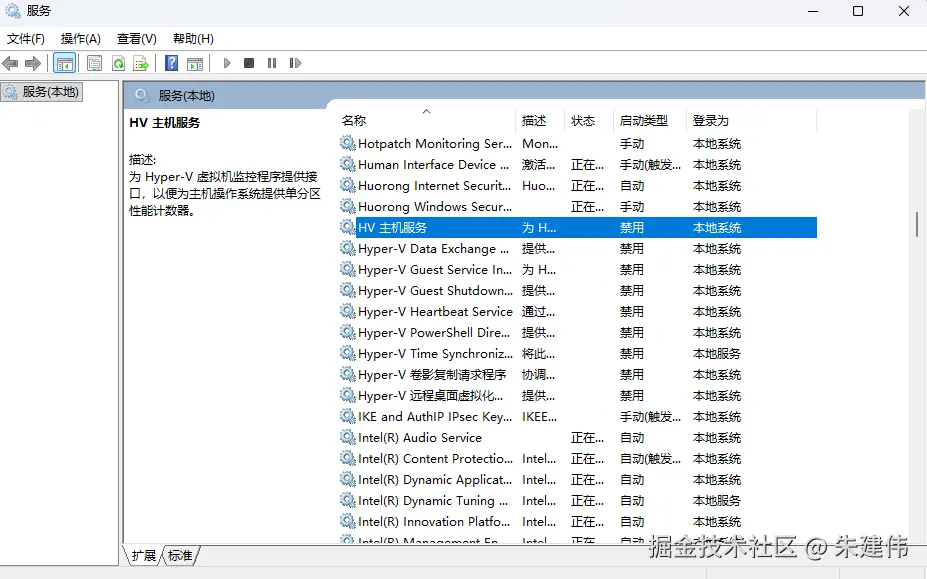This screenshot has height=579, width=927.
Task: Select Intel(R) Dynamic Tuning service name
Action: coord(433,500)
